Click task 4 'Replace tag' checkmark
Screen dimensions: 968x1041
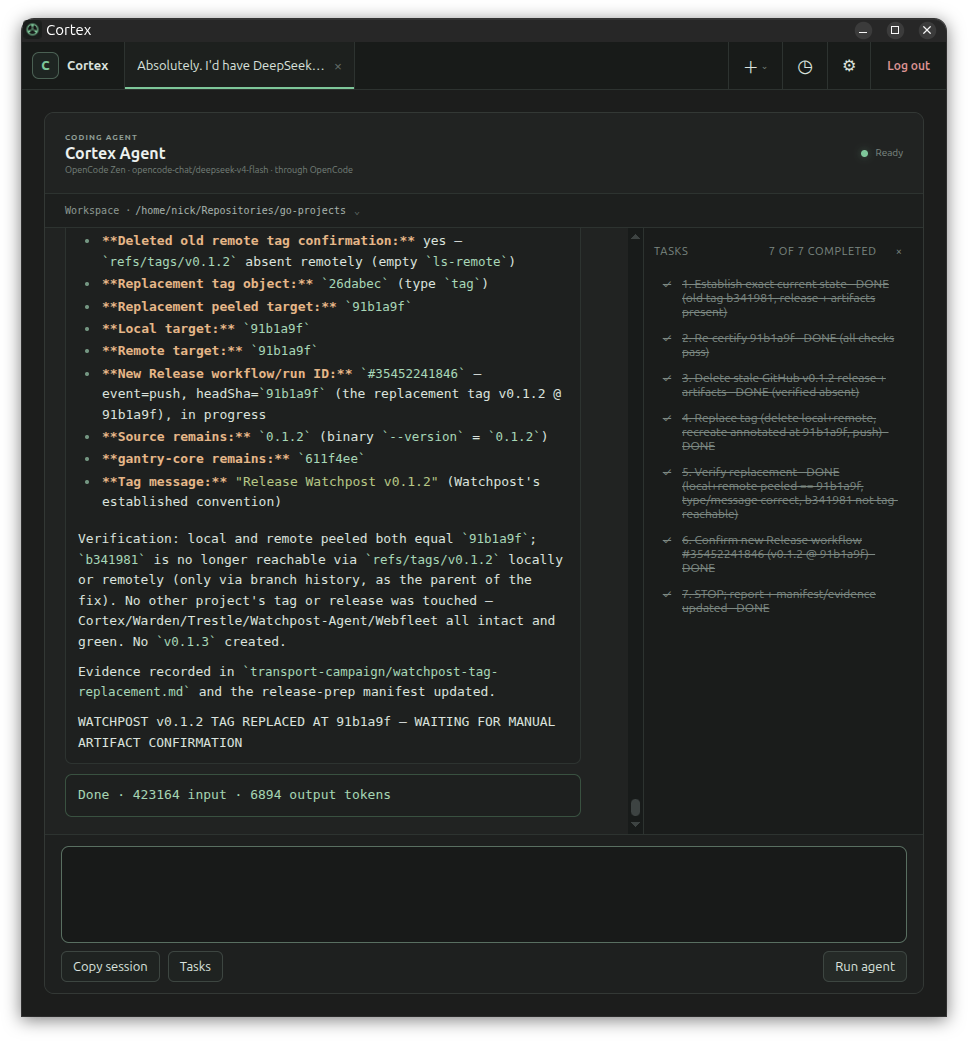point(667,418)
